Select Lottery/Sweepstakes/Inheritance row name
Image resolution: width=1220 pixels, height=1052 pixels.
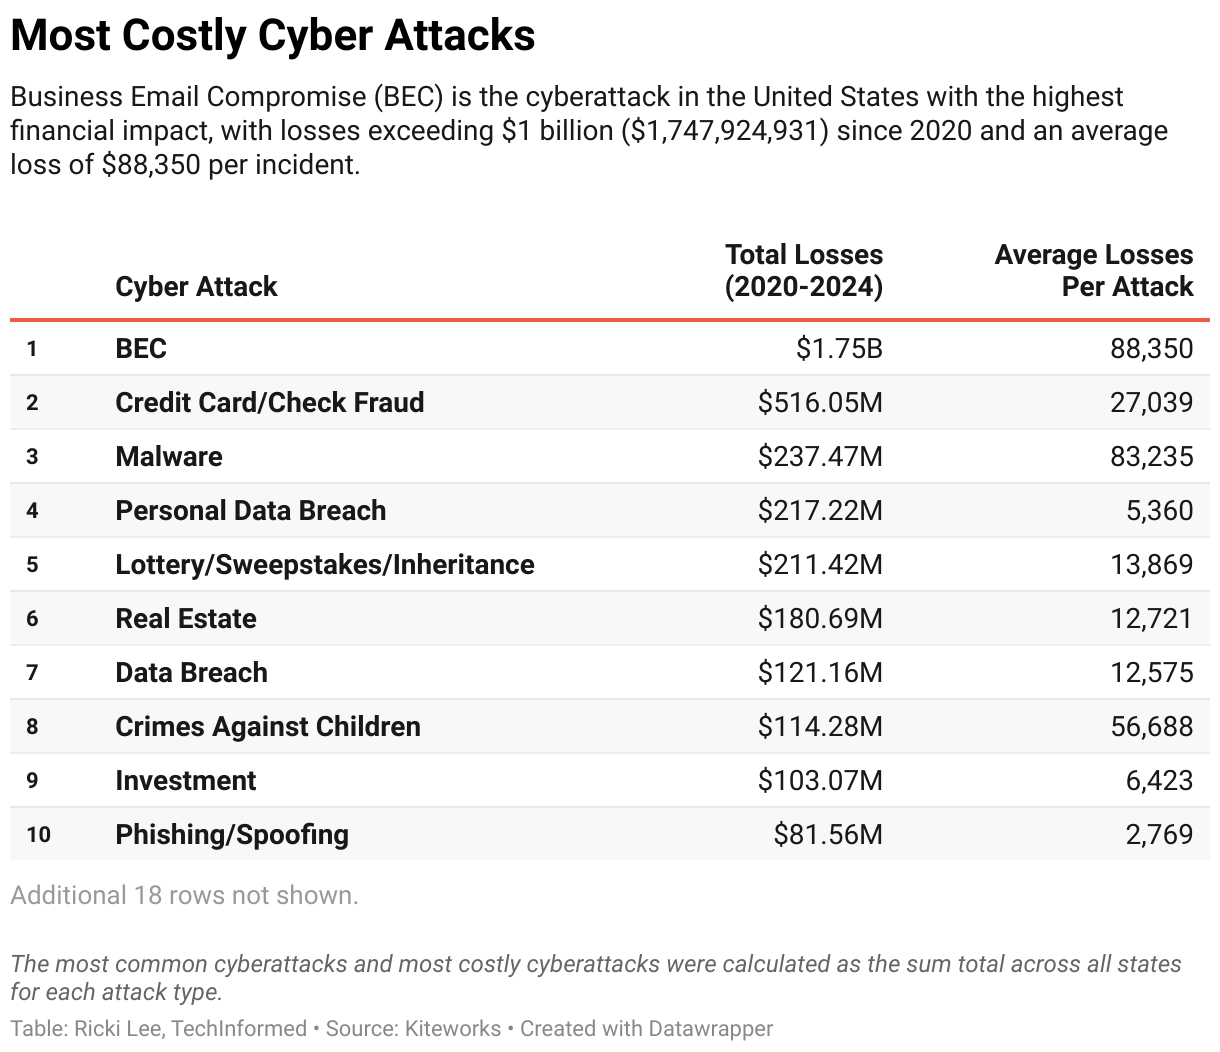[325, 564]
